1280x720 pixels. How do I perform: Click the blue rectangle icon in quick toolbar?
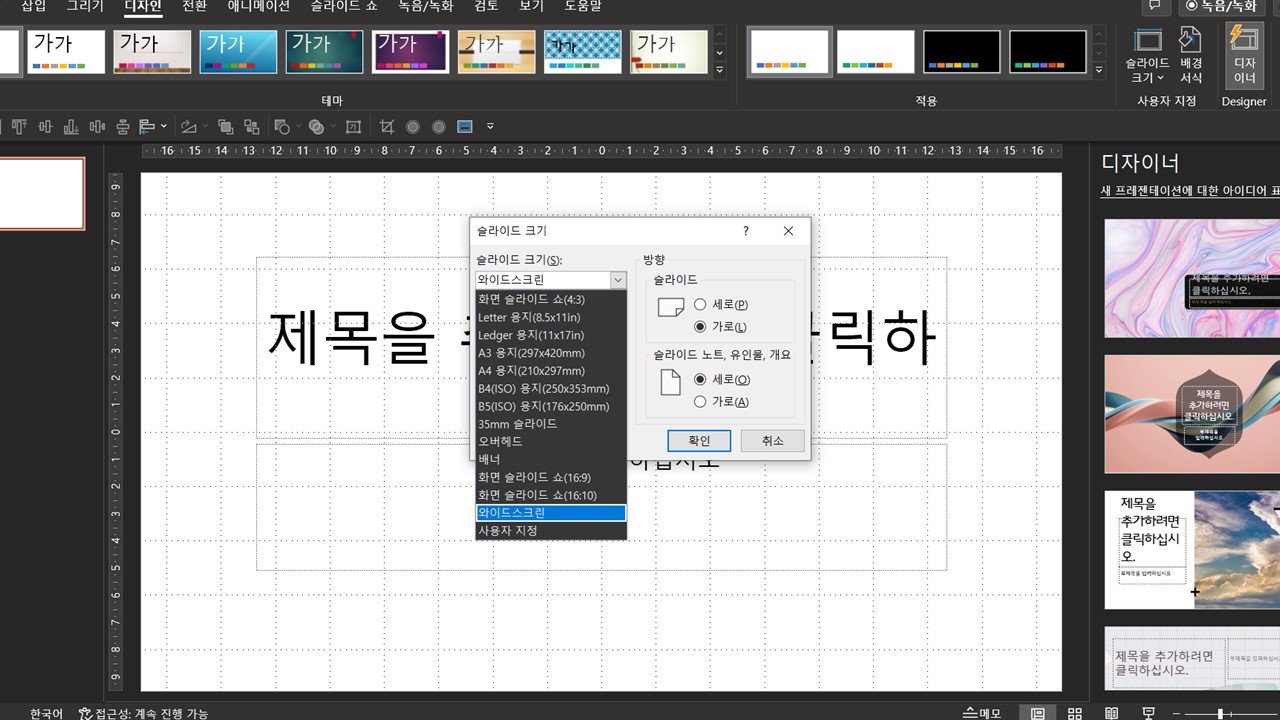[x=464, y=127]
